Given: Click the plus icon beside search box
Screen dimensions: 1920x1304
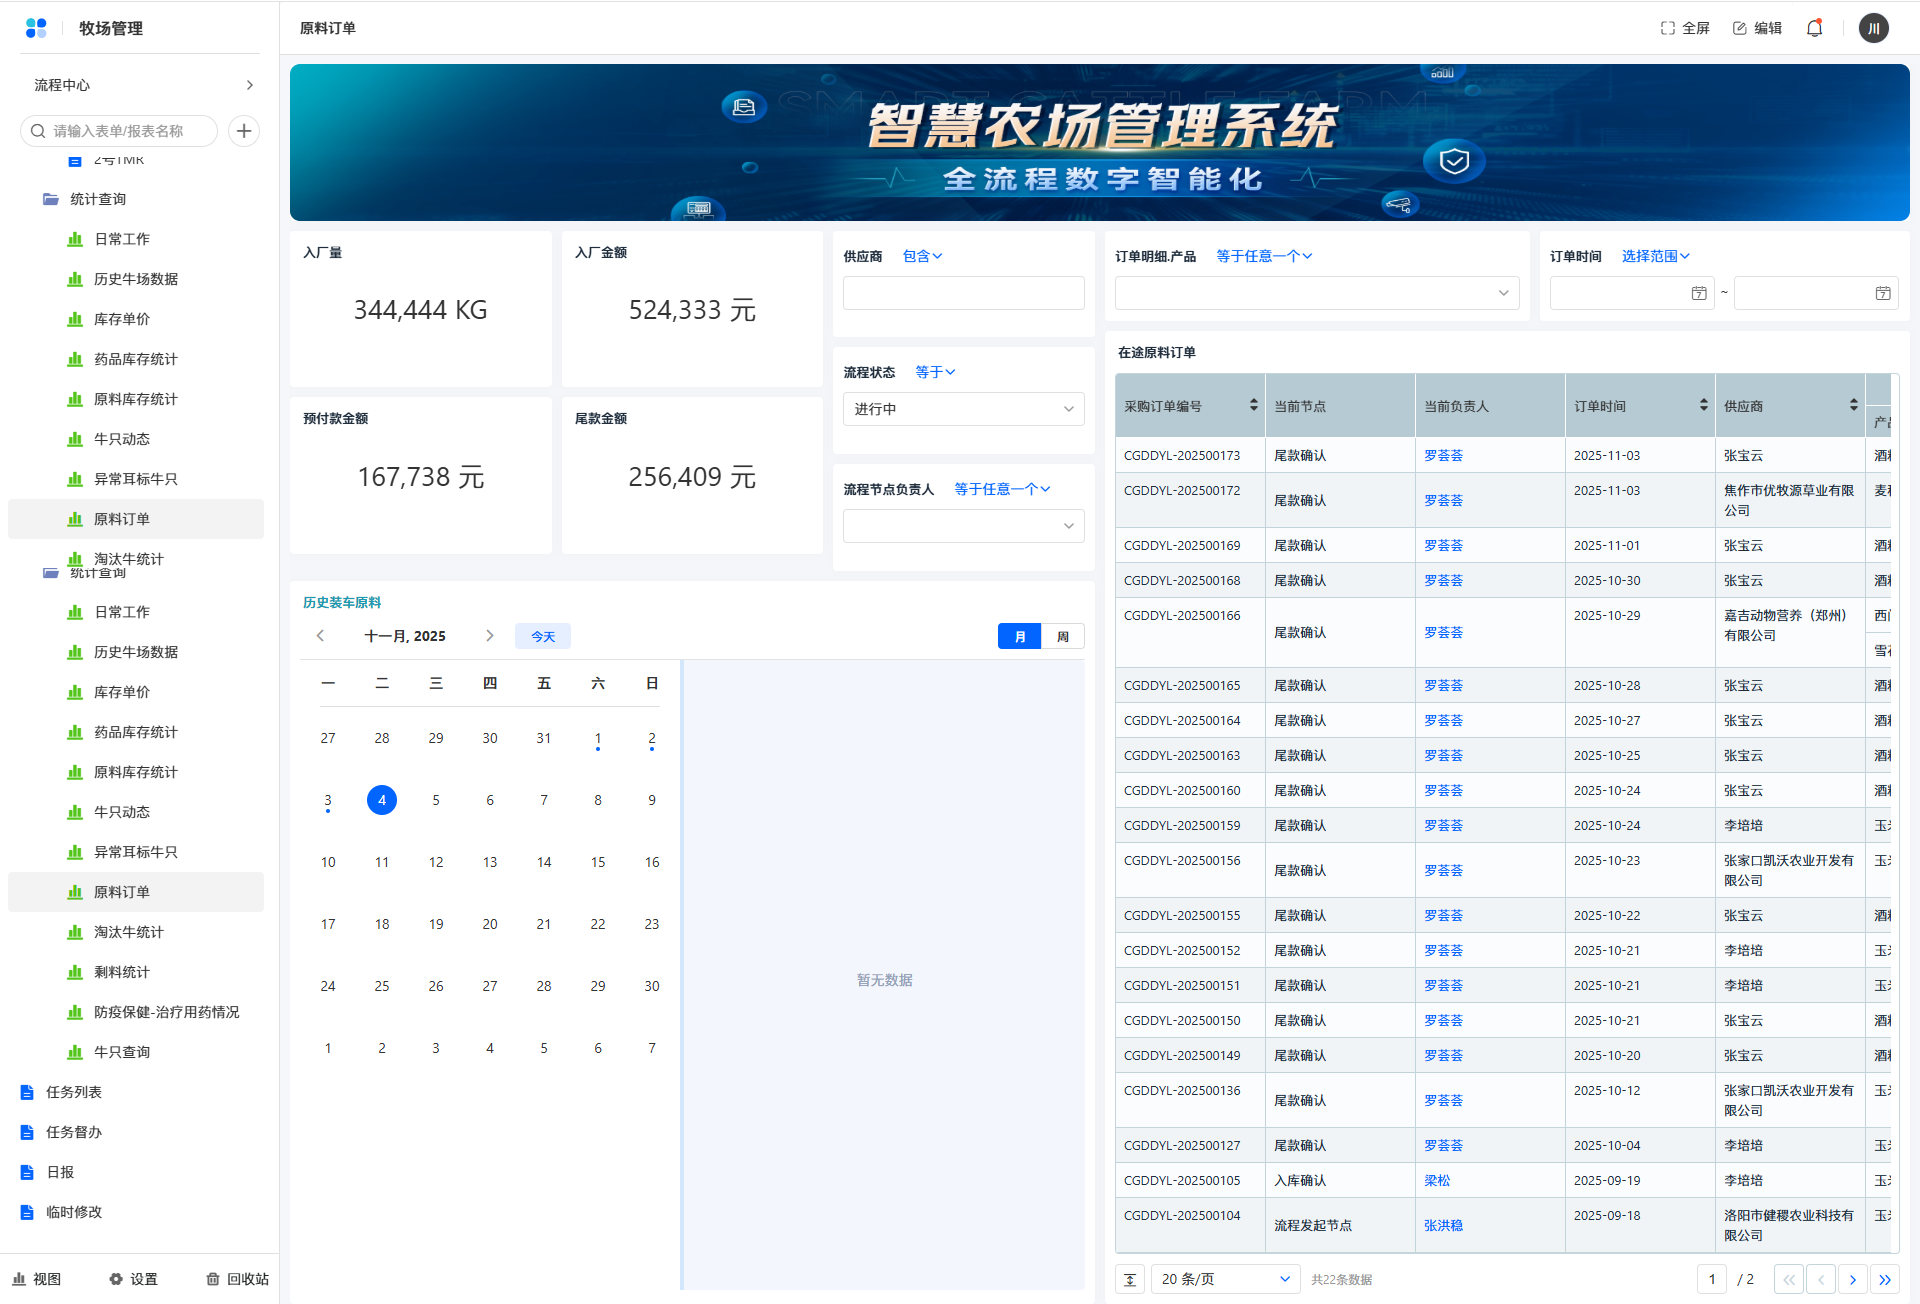Looking at the screenshot, I should point(244,131).
